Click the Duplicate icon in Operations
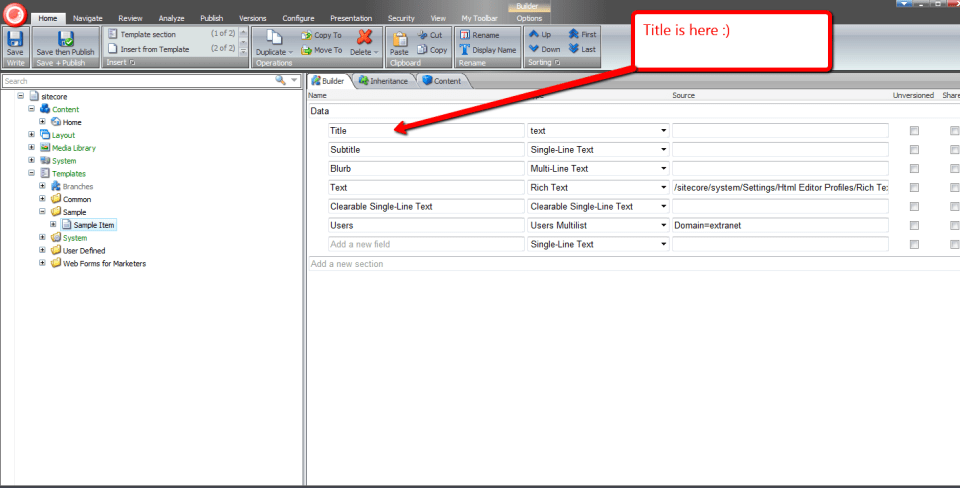This screenshot has width=960, height=488. coord(274,39)
